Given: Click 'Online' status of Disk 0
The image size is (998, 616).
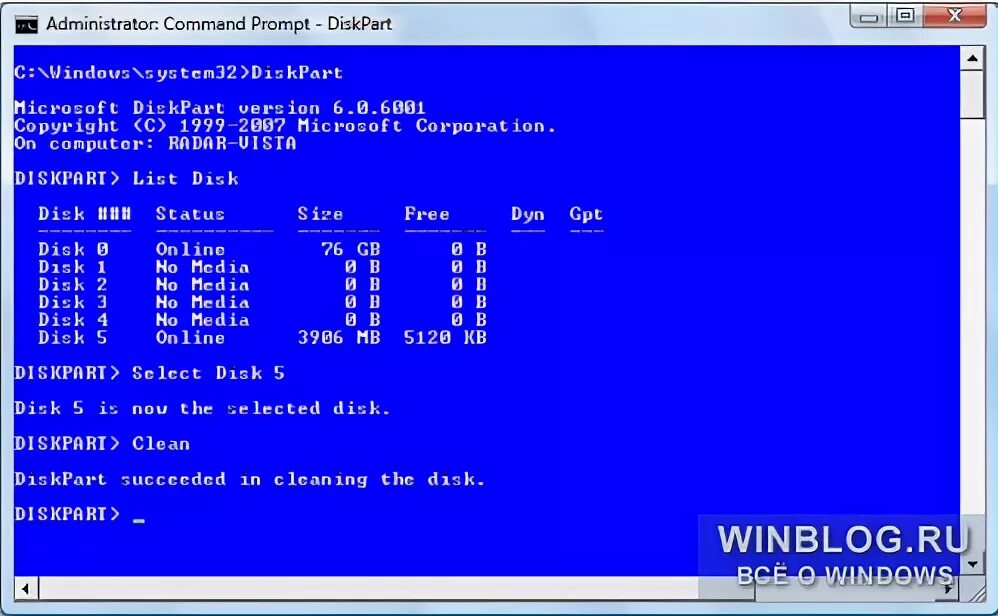Looking at the screenshot, I should (190, 249).
